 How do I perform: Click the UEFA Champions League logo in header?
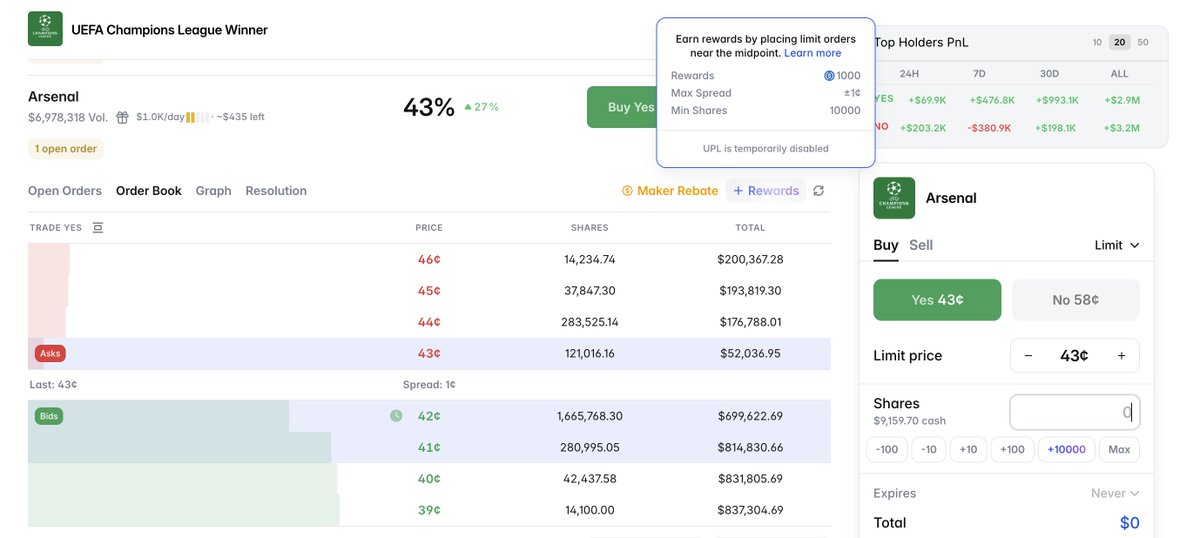click(x=45, y=29)
